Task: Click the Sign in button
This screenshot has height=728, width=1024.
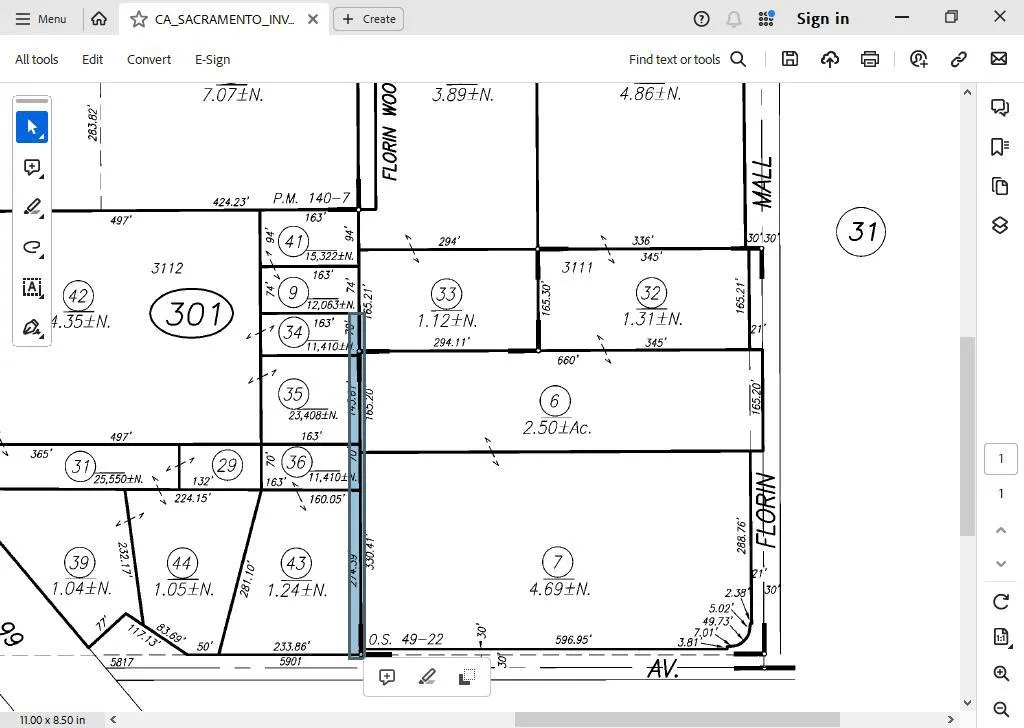Action: click(822, 19)
